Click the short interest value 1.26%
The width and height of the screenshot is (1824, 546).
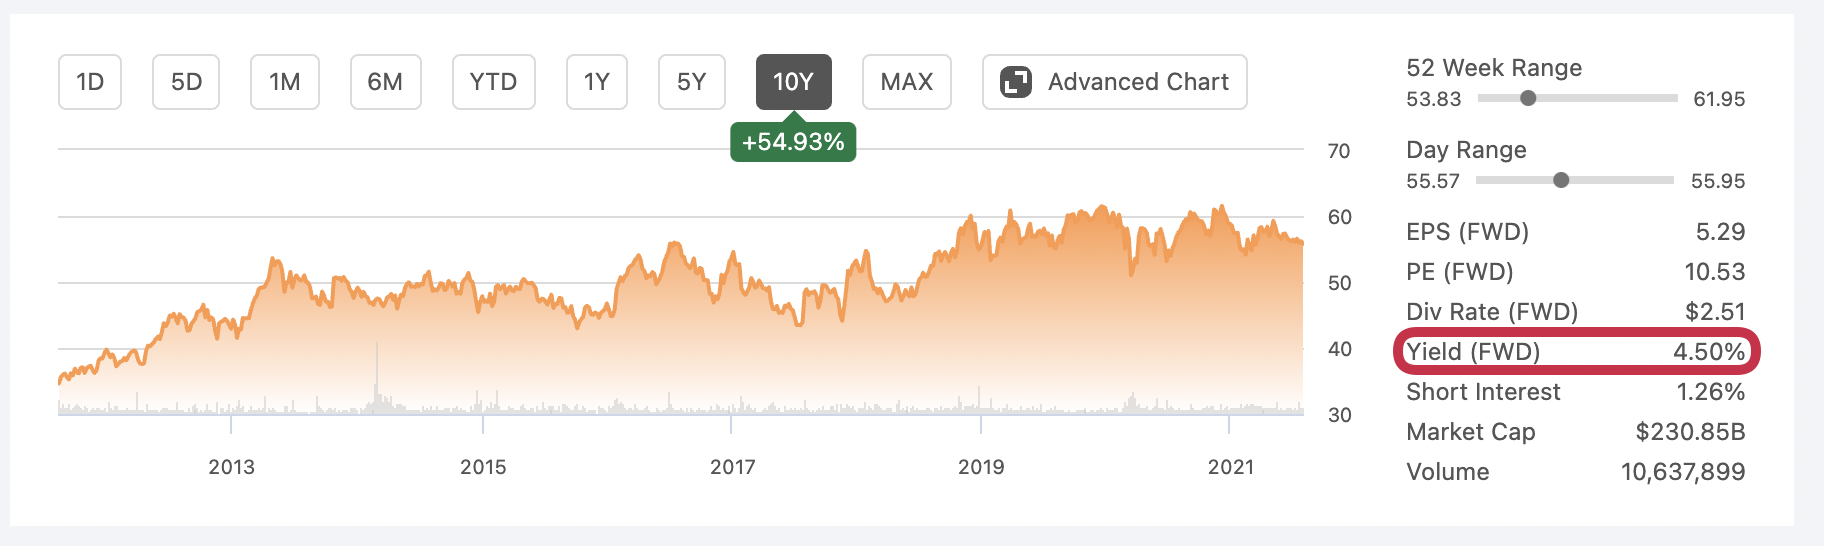click(1711, 392)
